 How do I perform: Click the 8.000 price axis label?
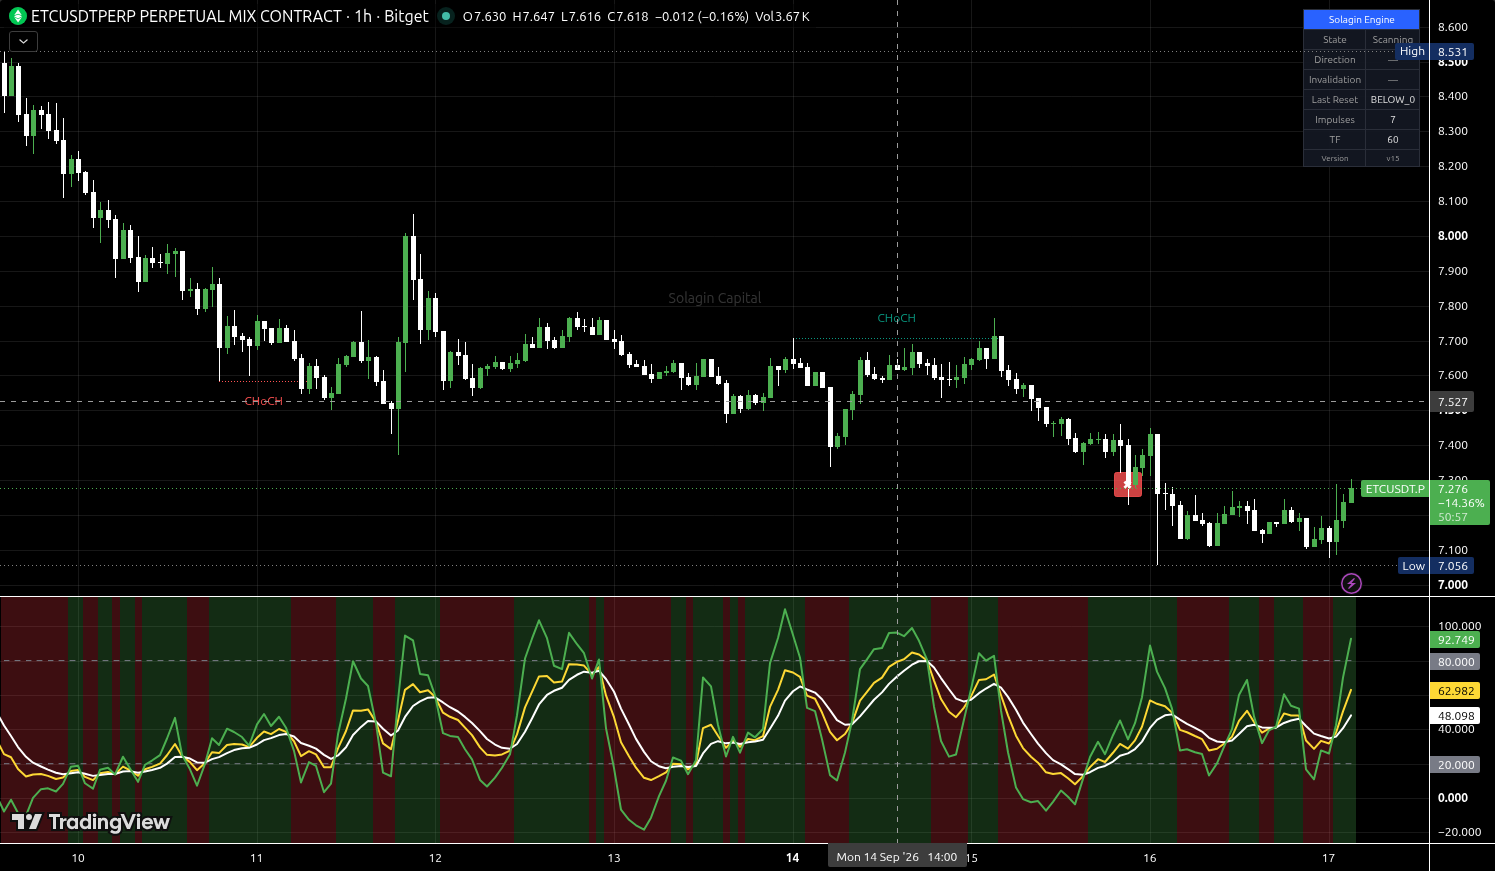click(x=1453, y=236)
